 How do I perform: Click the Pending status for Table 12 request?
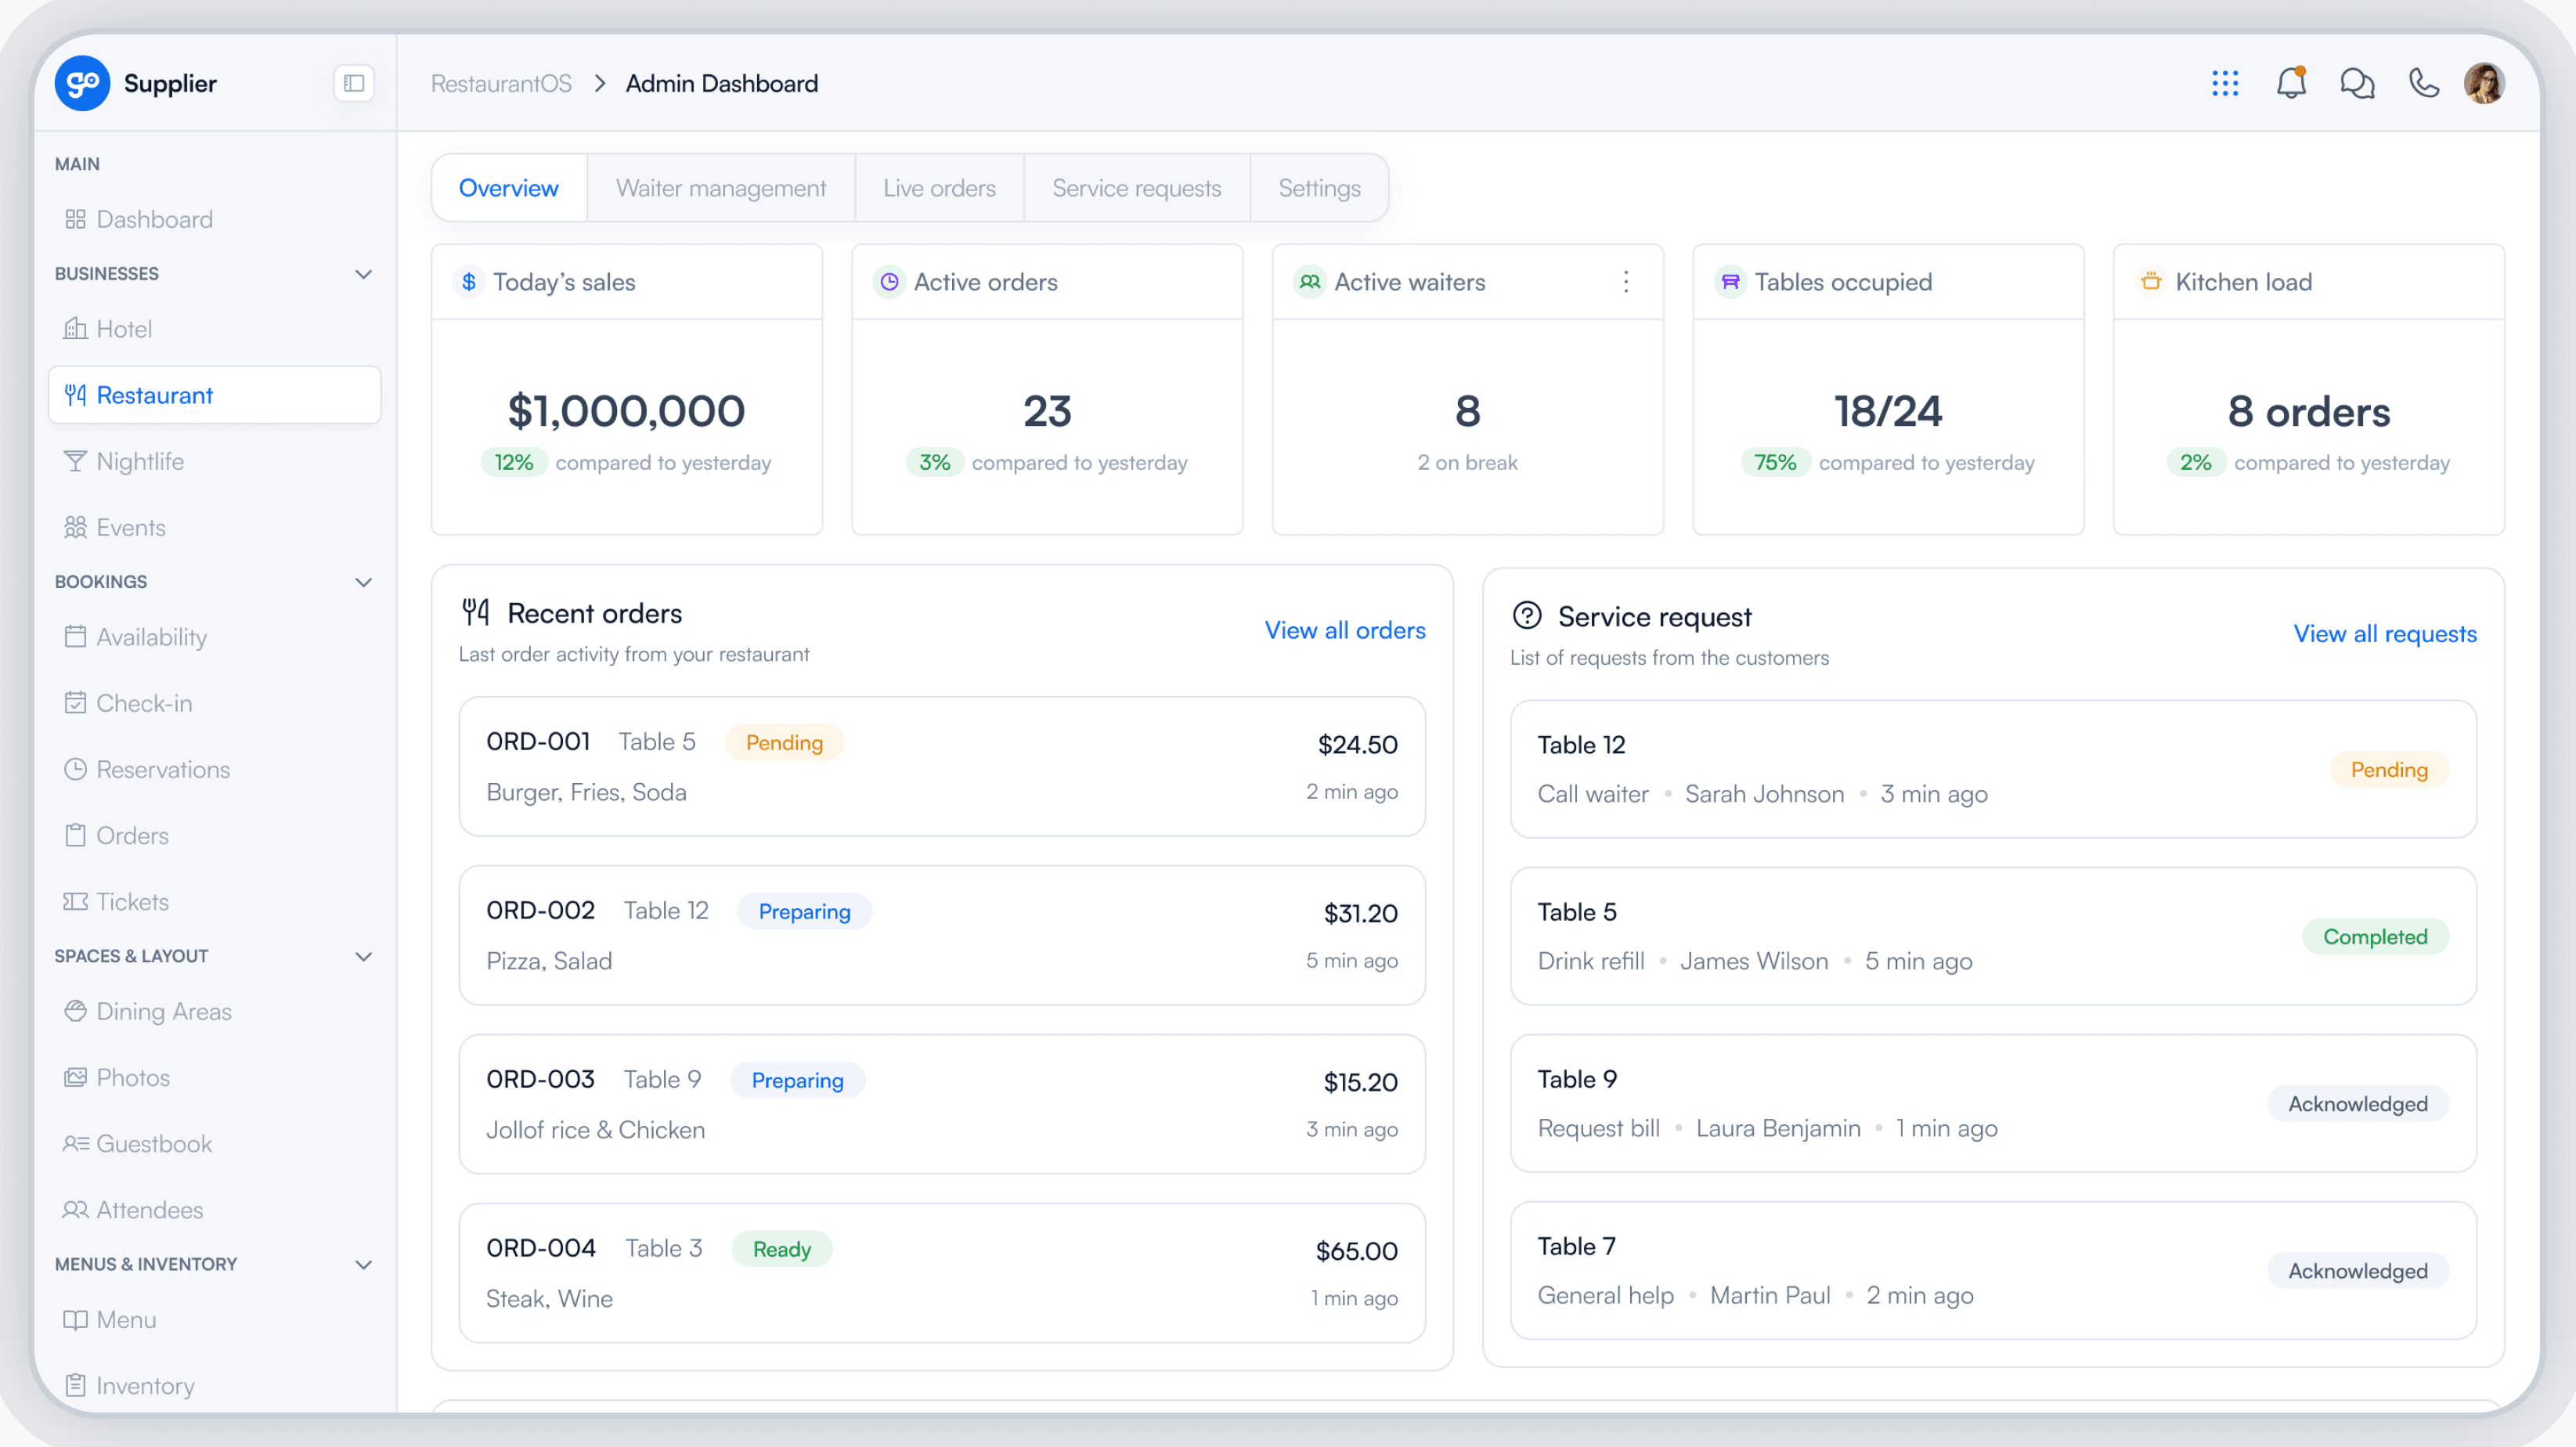coord(2389,769)
